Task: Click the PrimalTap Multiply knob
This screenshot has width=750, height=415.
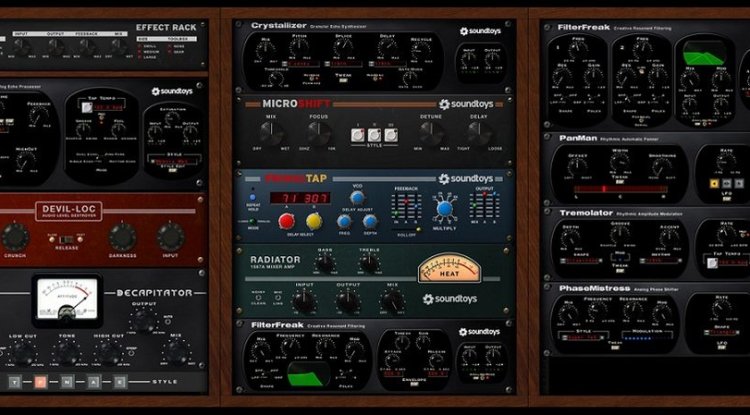Action: click(x=444, y=209)
